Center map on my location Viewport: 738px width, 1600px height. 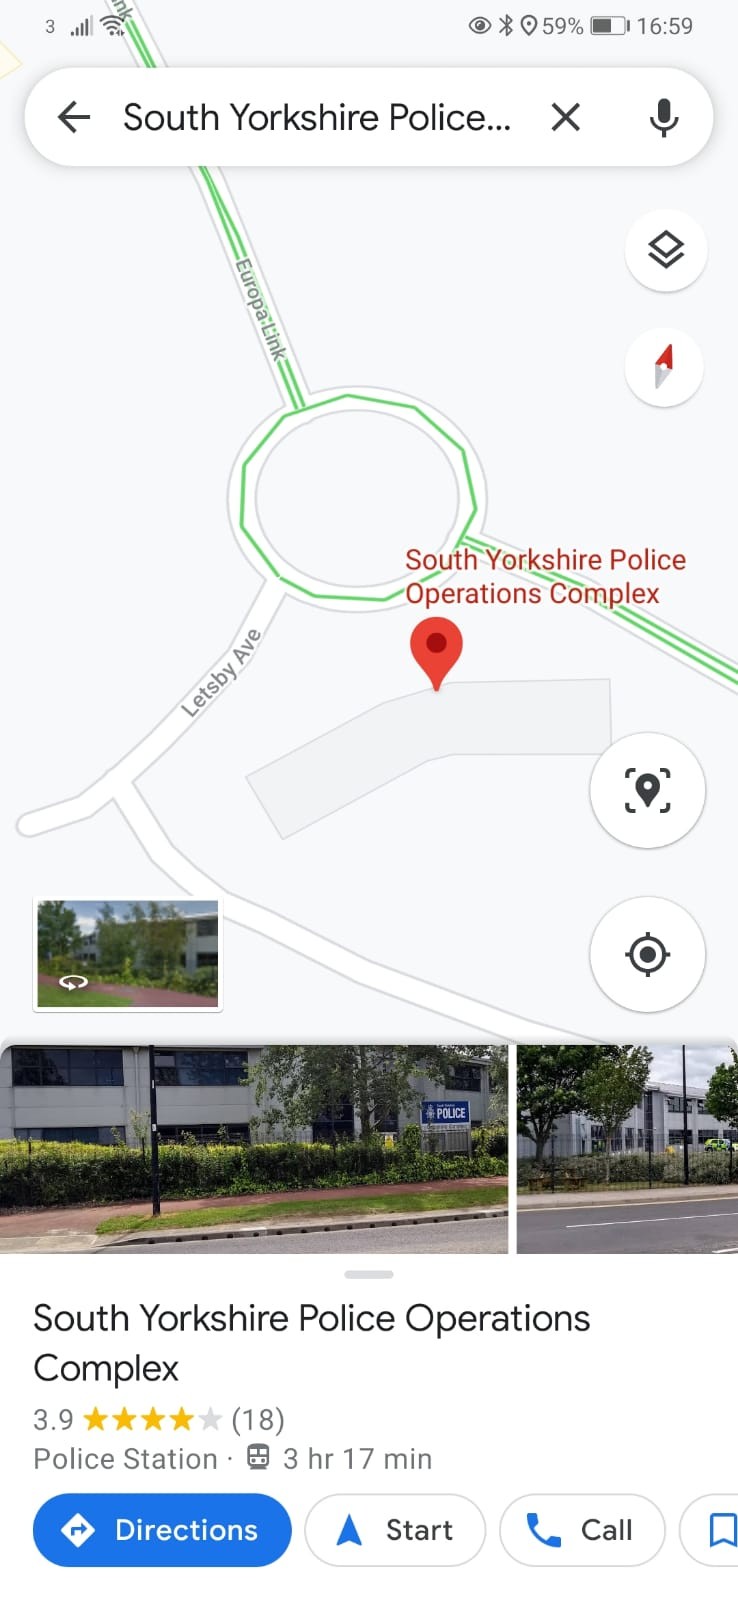pos(648,954)
